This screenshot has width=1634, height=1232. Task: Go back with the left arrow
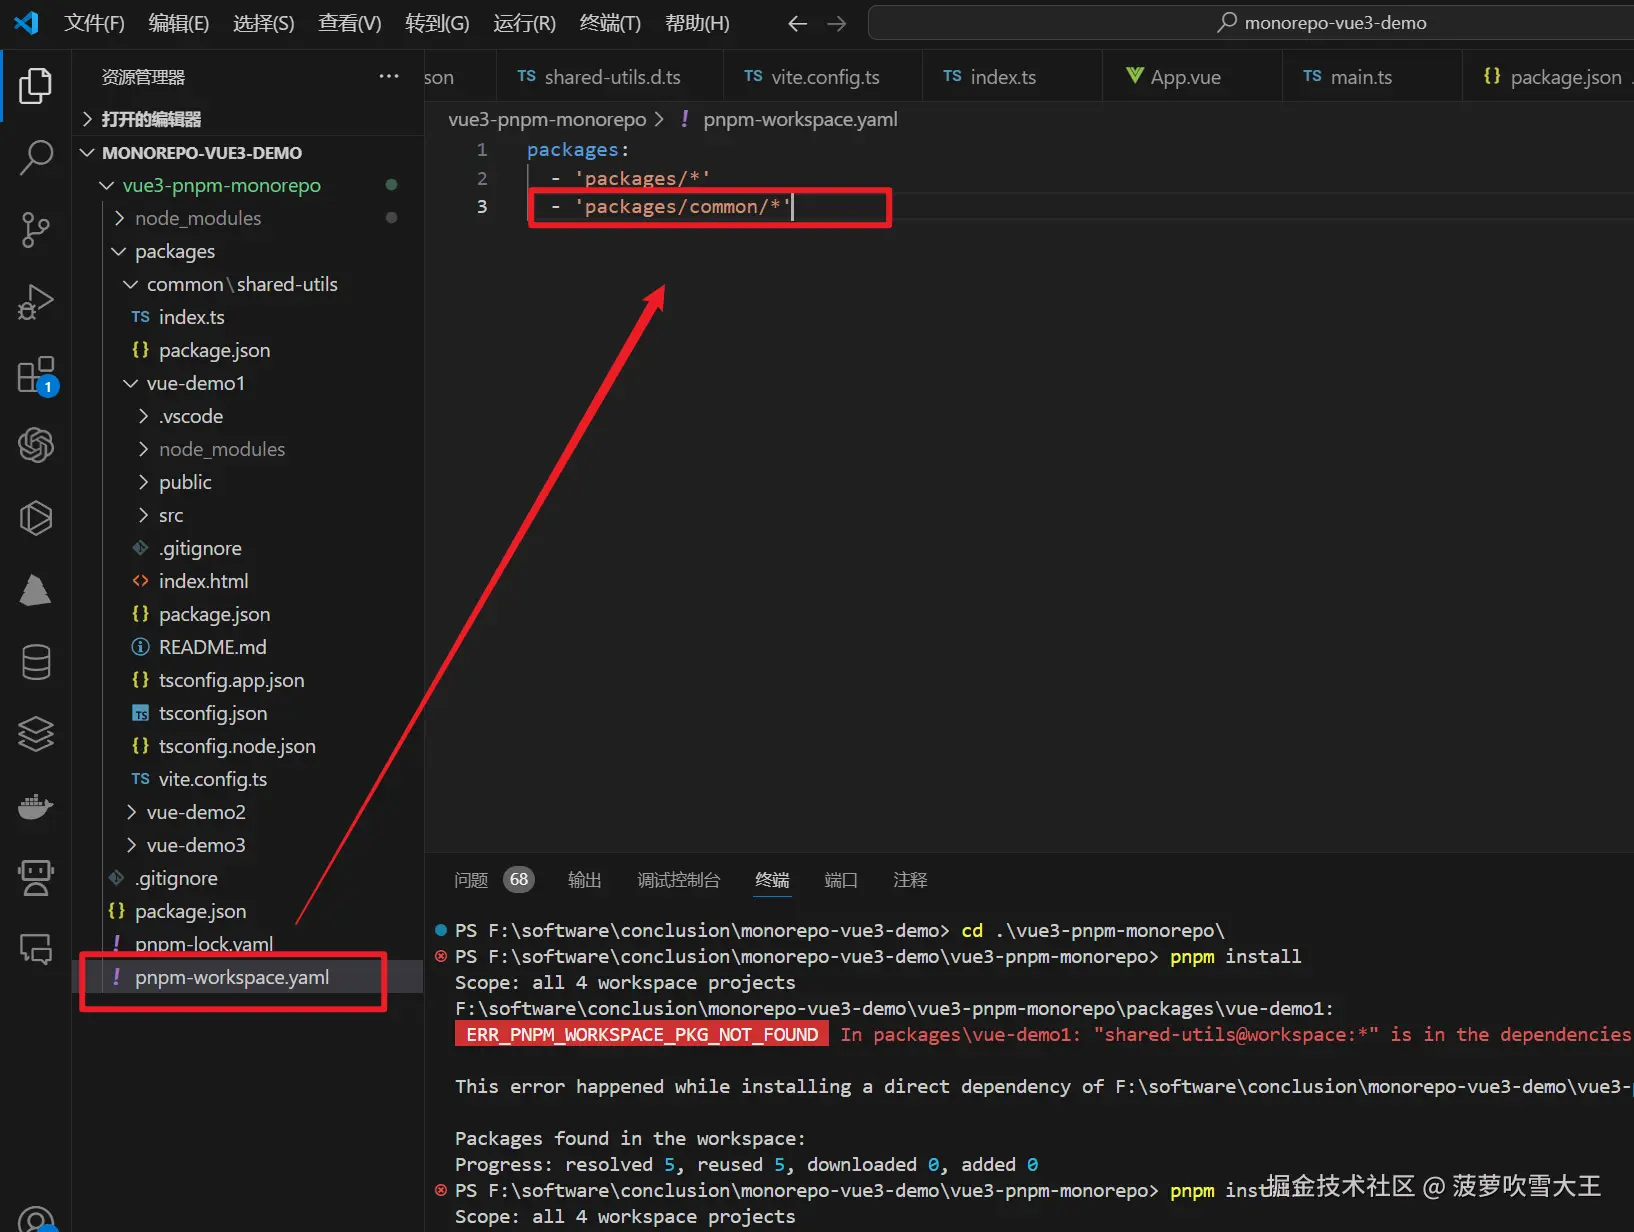[x=797, y=23]
